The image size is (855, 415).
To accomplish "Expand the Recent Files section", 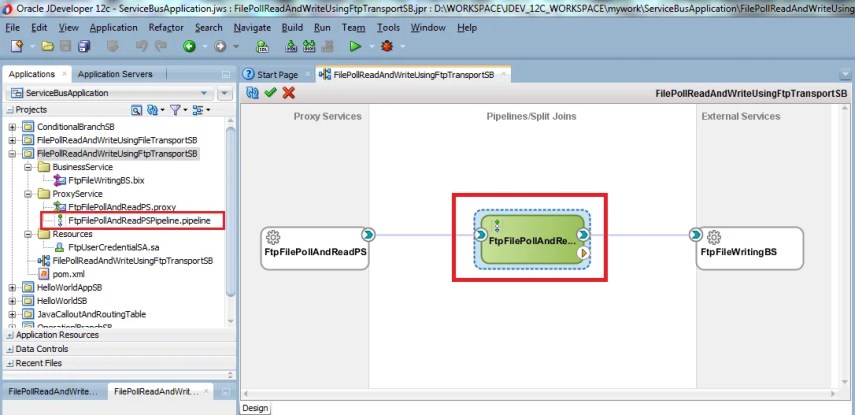I will point(10,363).
